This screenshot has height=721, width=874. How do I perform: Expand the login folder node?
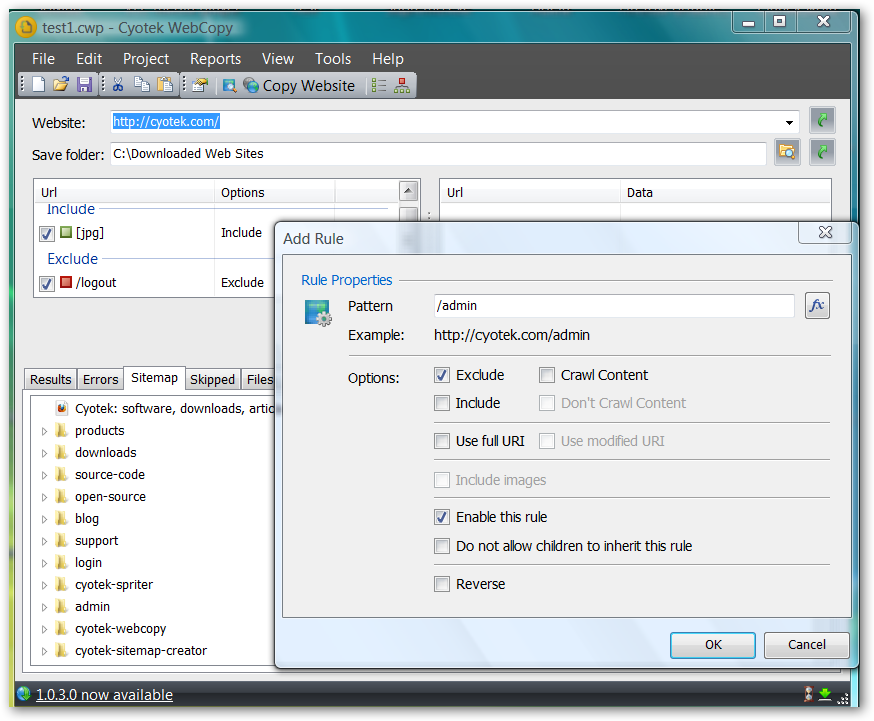[x=45, y=563]
